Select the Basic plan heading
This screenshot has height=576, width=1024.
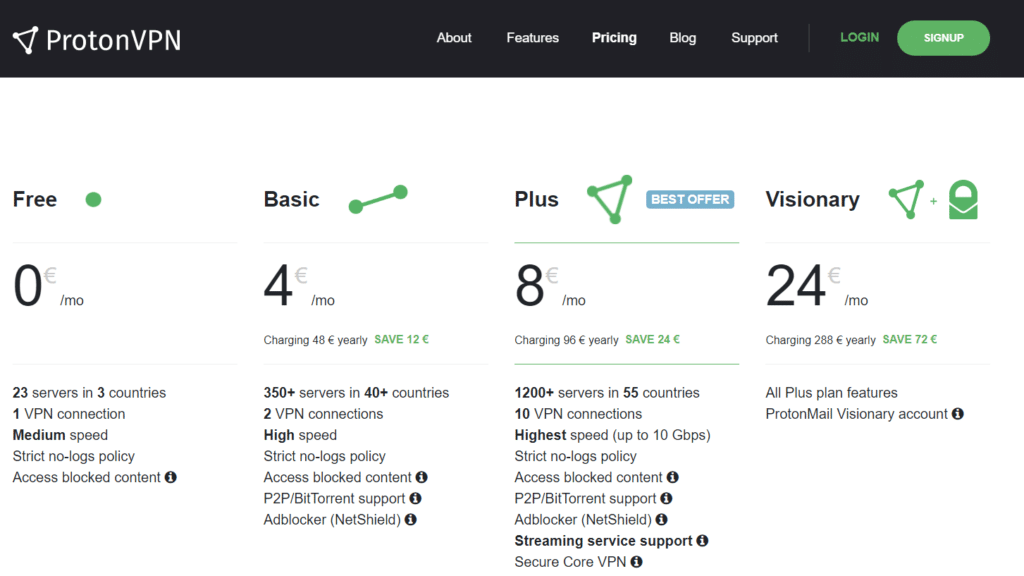click(x=291, y=199)
